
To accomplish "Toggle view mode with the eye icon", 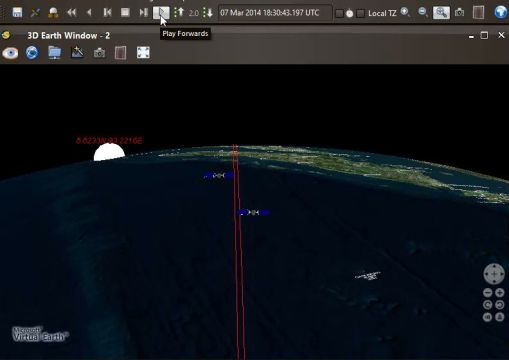I will 10,53.
